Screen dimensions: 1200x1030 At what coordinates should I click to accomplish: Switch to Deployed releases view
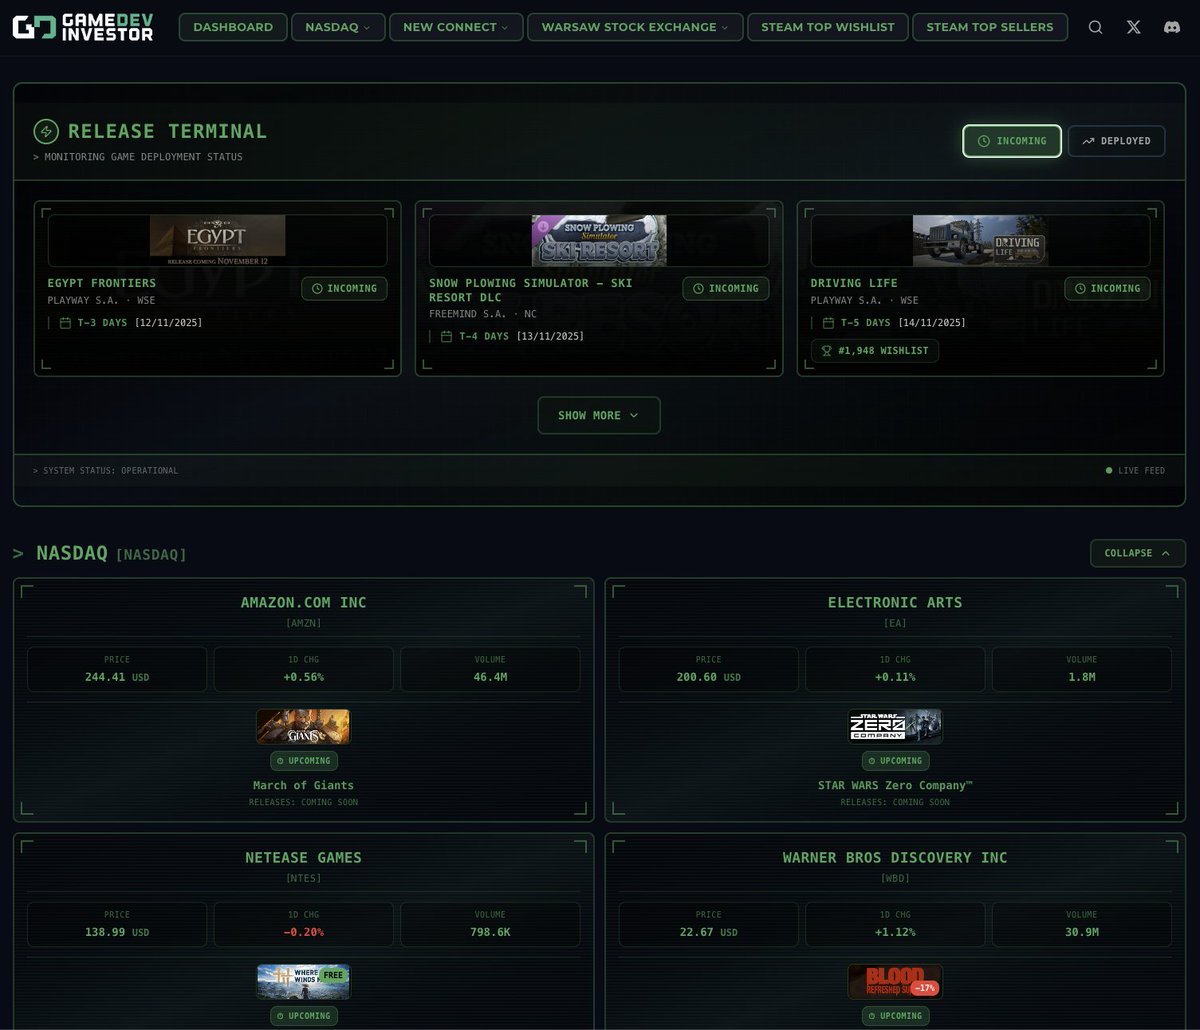pos(1116,141)
